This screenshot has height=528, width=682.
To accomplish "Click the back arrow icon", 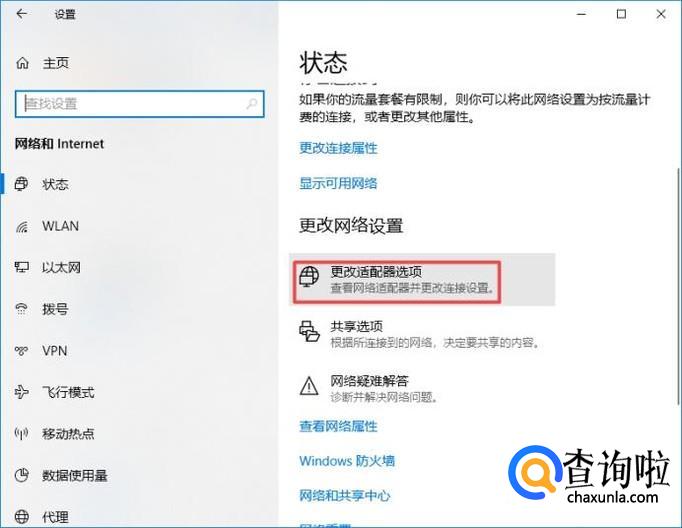I will click(21, 14).
